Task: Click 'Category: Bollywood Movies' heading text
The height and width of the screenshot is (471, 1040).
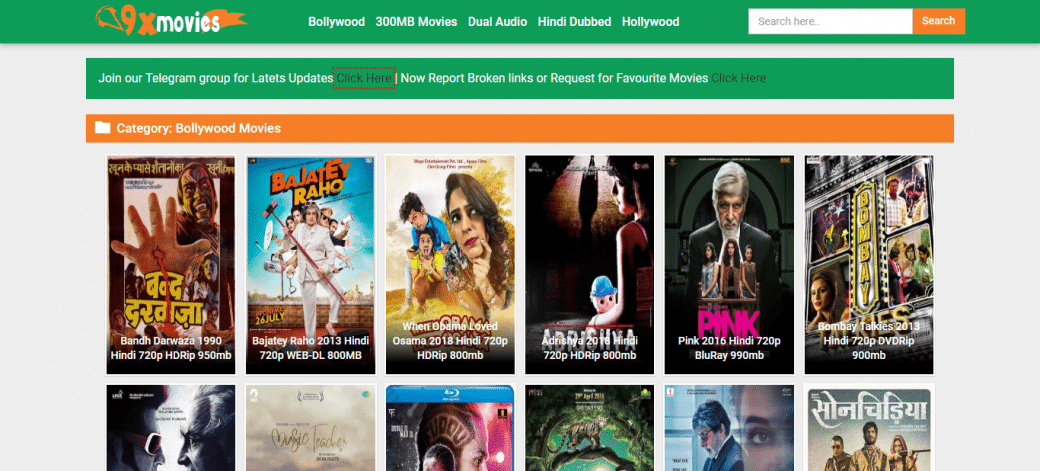Action: click(198, 128)
